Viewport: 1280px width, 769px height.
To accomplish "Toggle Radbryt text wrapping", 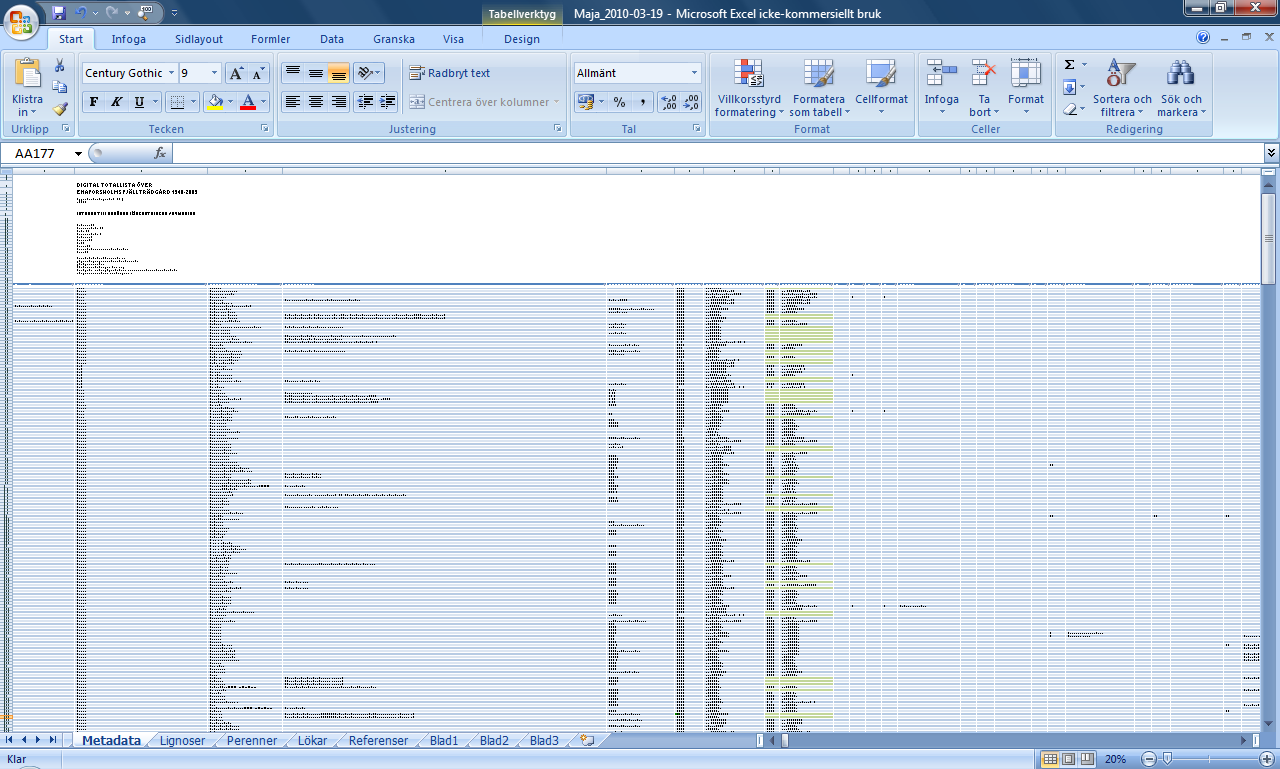I will (450, 73).
